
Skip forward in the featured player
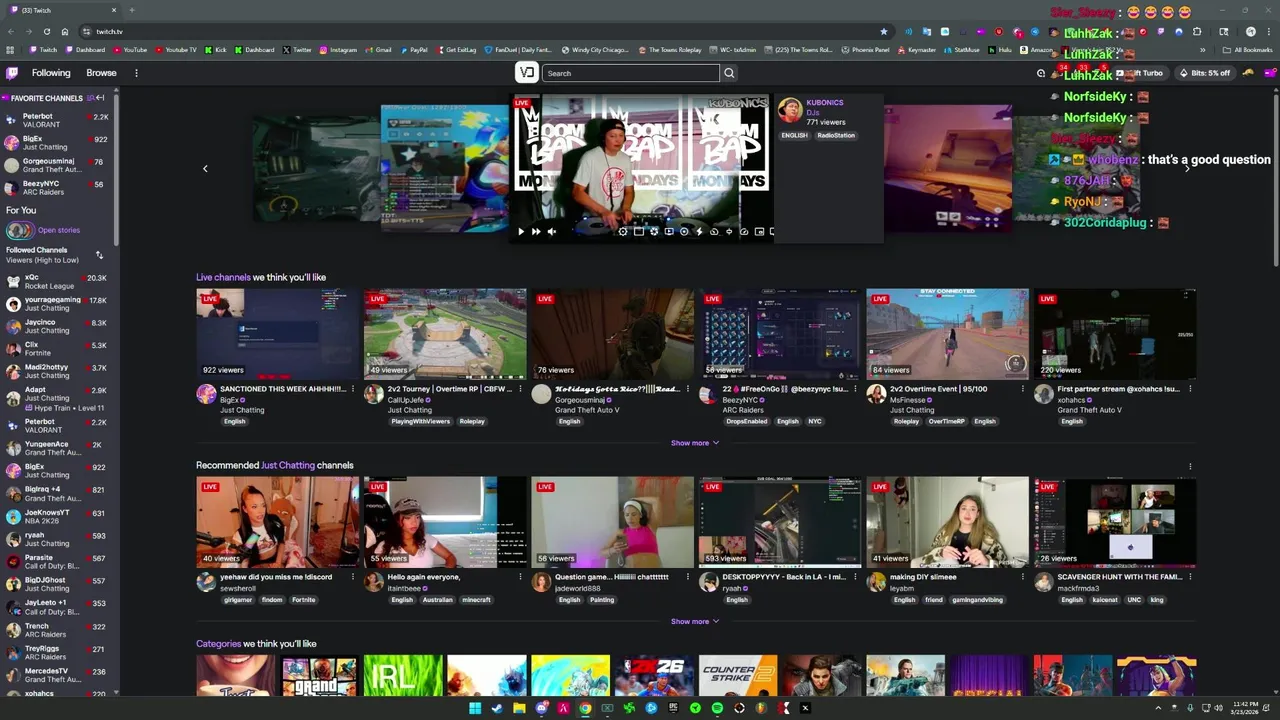(536, 231)
